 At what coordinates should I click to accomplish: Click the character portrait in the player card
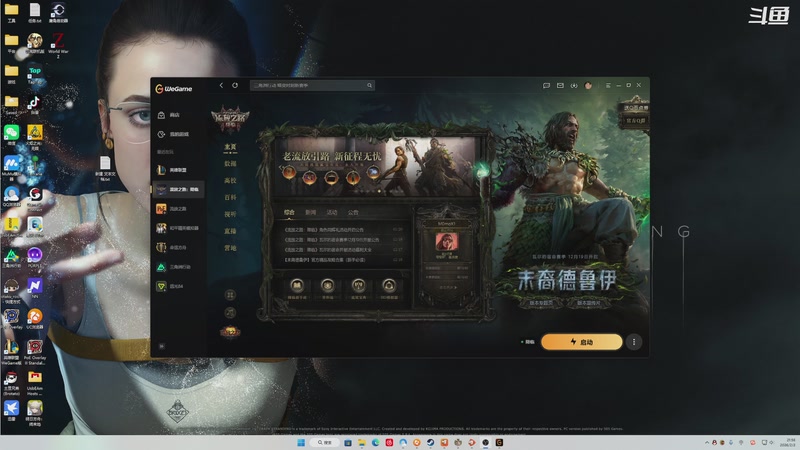446,241
